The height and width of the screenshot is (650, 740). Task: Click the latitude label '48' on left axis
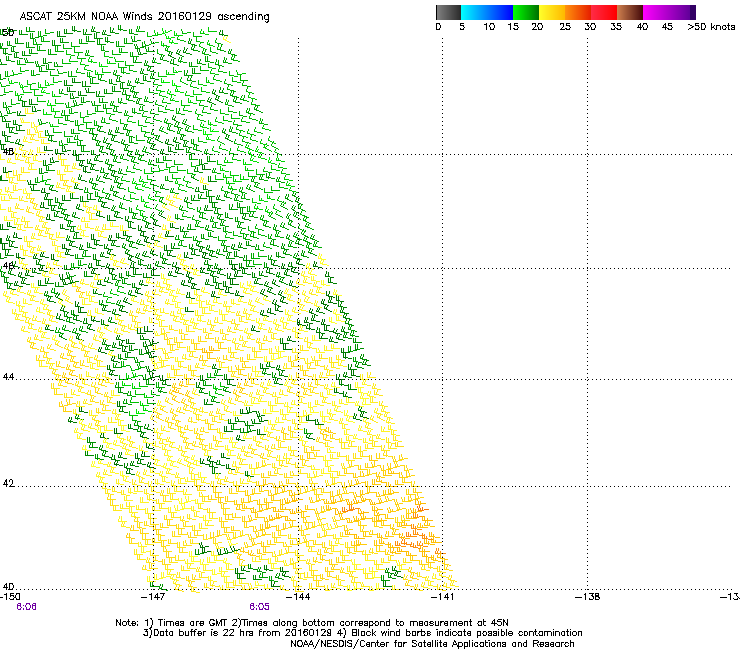point(8,152)
